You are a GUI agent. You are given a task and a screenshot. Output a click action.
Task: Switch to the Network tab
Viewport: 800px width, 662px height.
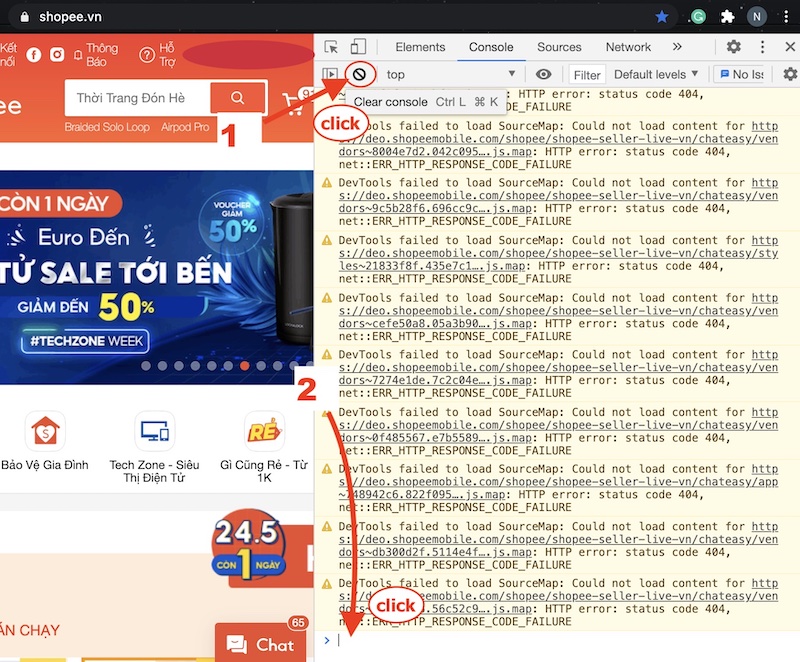[628, 47]
